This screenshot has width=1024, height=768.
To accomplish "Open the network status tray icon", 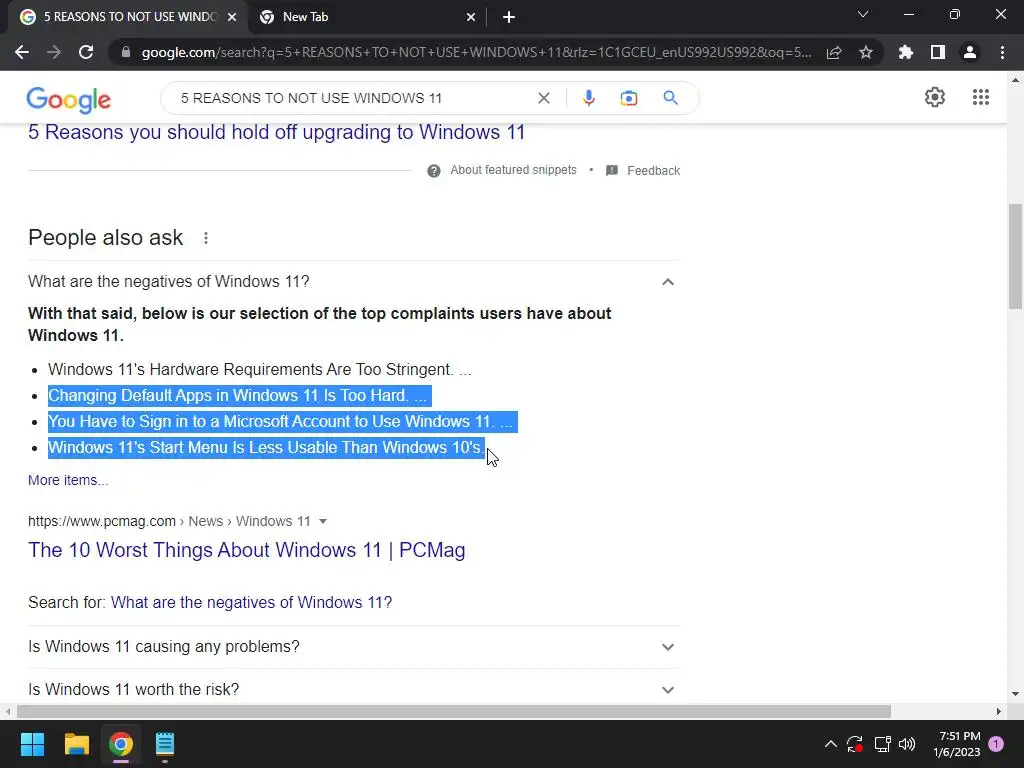I will pyautogui.click(x=882, y=744).
